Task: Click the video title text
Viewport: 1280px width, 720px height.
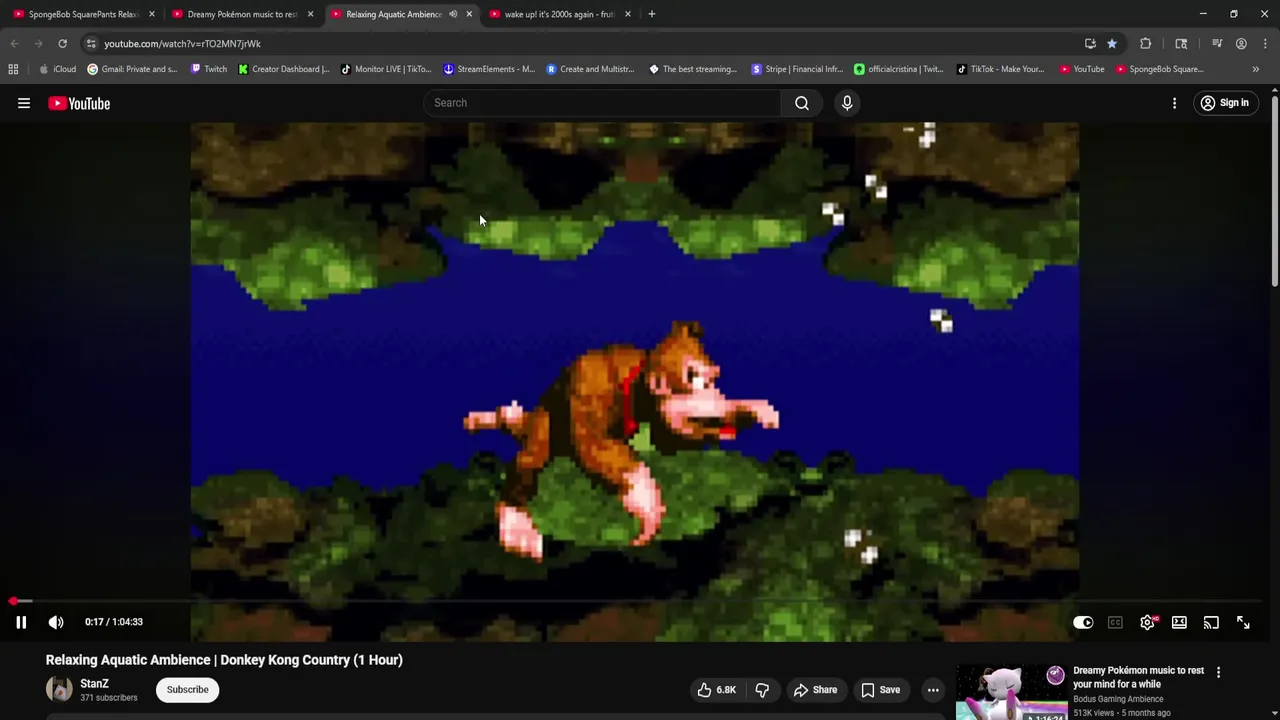Action: (224, 660)
